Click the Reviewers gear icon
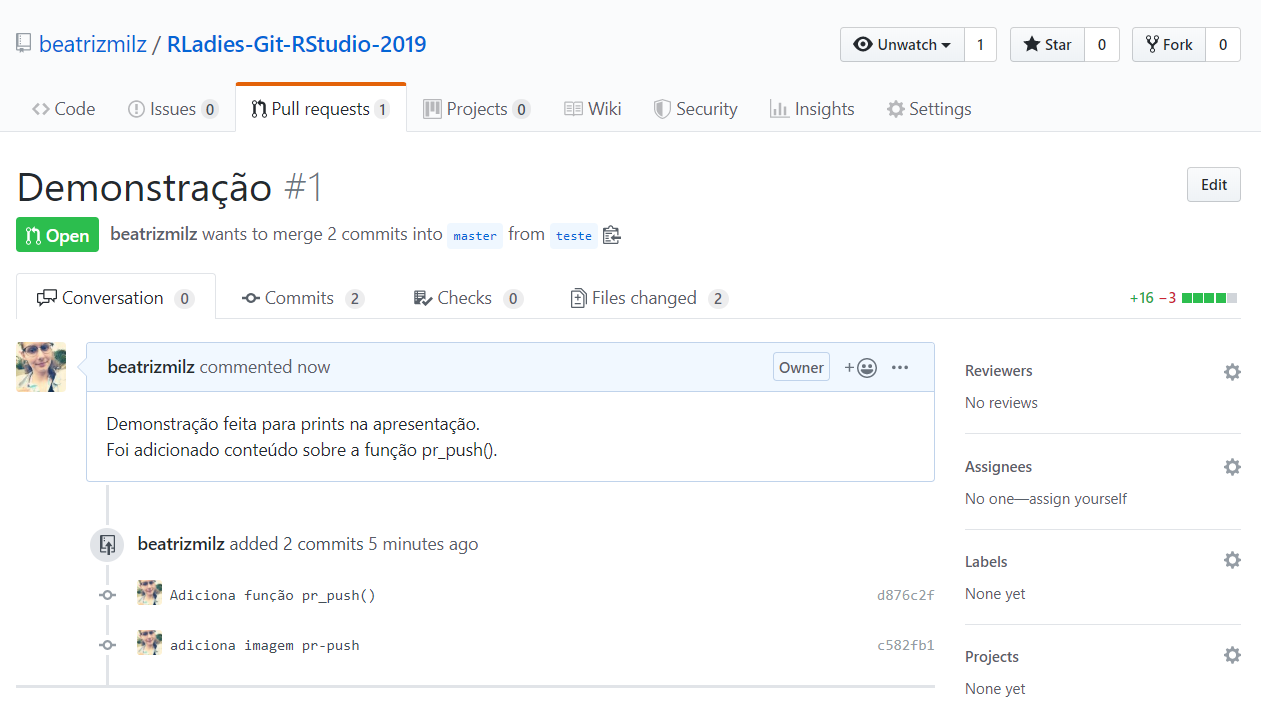The height and width of the screenshot is (705, 1261). coord(1232,372)
